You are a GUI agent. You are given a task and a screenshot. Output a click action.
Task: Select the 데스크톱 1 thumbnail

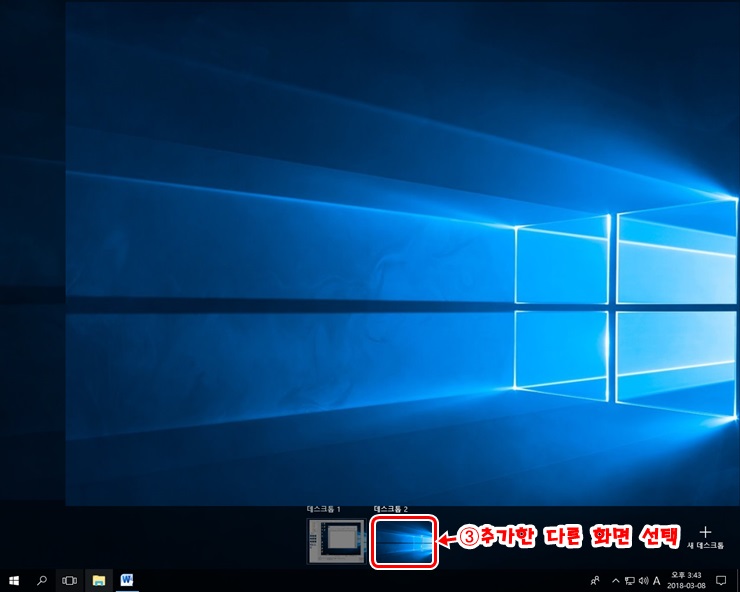[336, 541]
